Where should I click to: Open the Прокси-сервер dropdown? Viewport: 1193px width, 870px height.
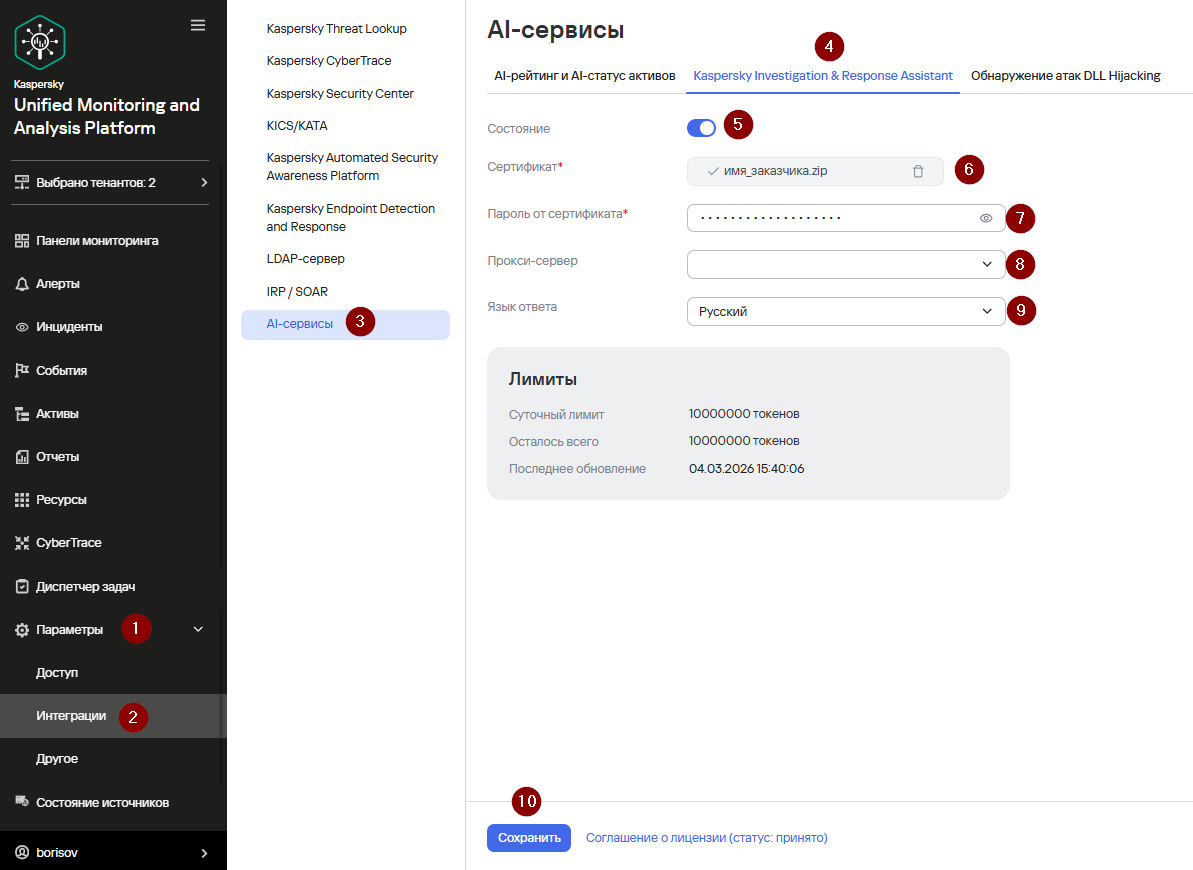846,264
